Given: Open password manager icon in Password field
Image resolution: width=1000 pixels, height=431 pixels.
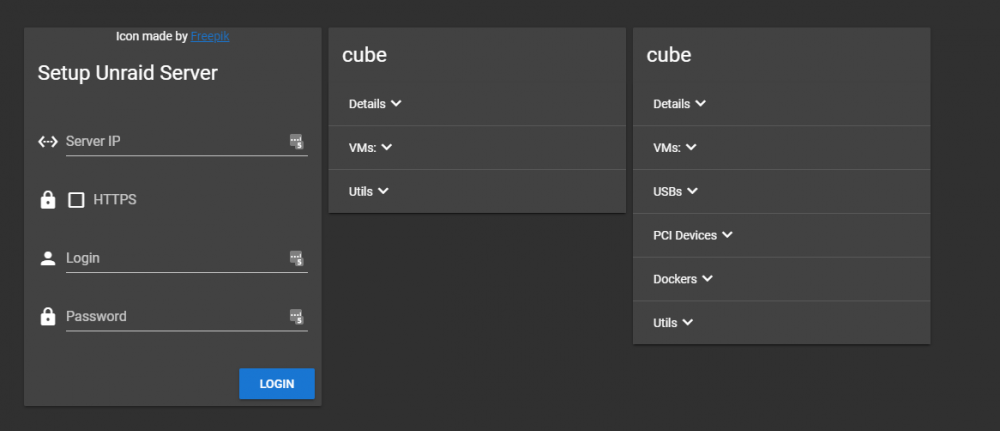Looking at the screenshot, I should (x=297, y=316).
